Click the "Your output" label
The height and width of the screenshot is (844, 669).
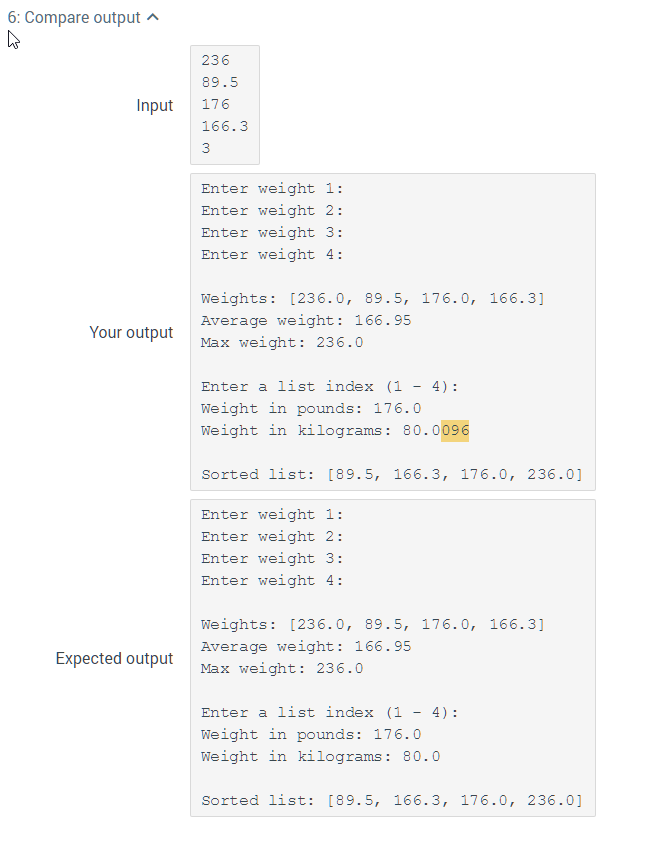[131, 332]
